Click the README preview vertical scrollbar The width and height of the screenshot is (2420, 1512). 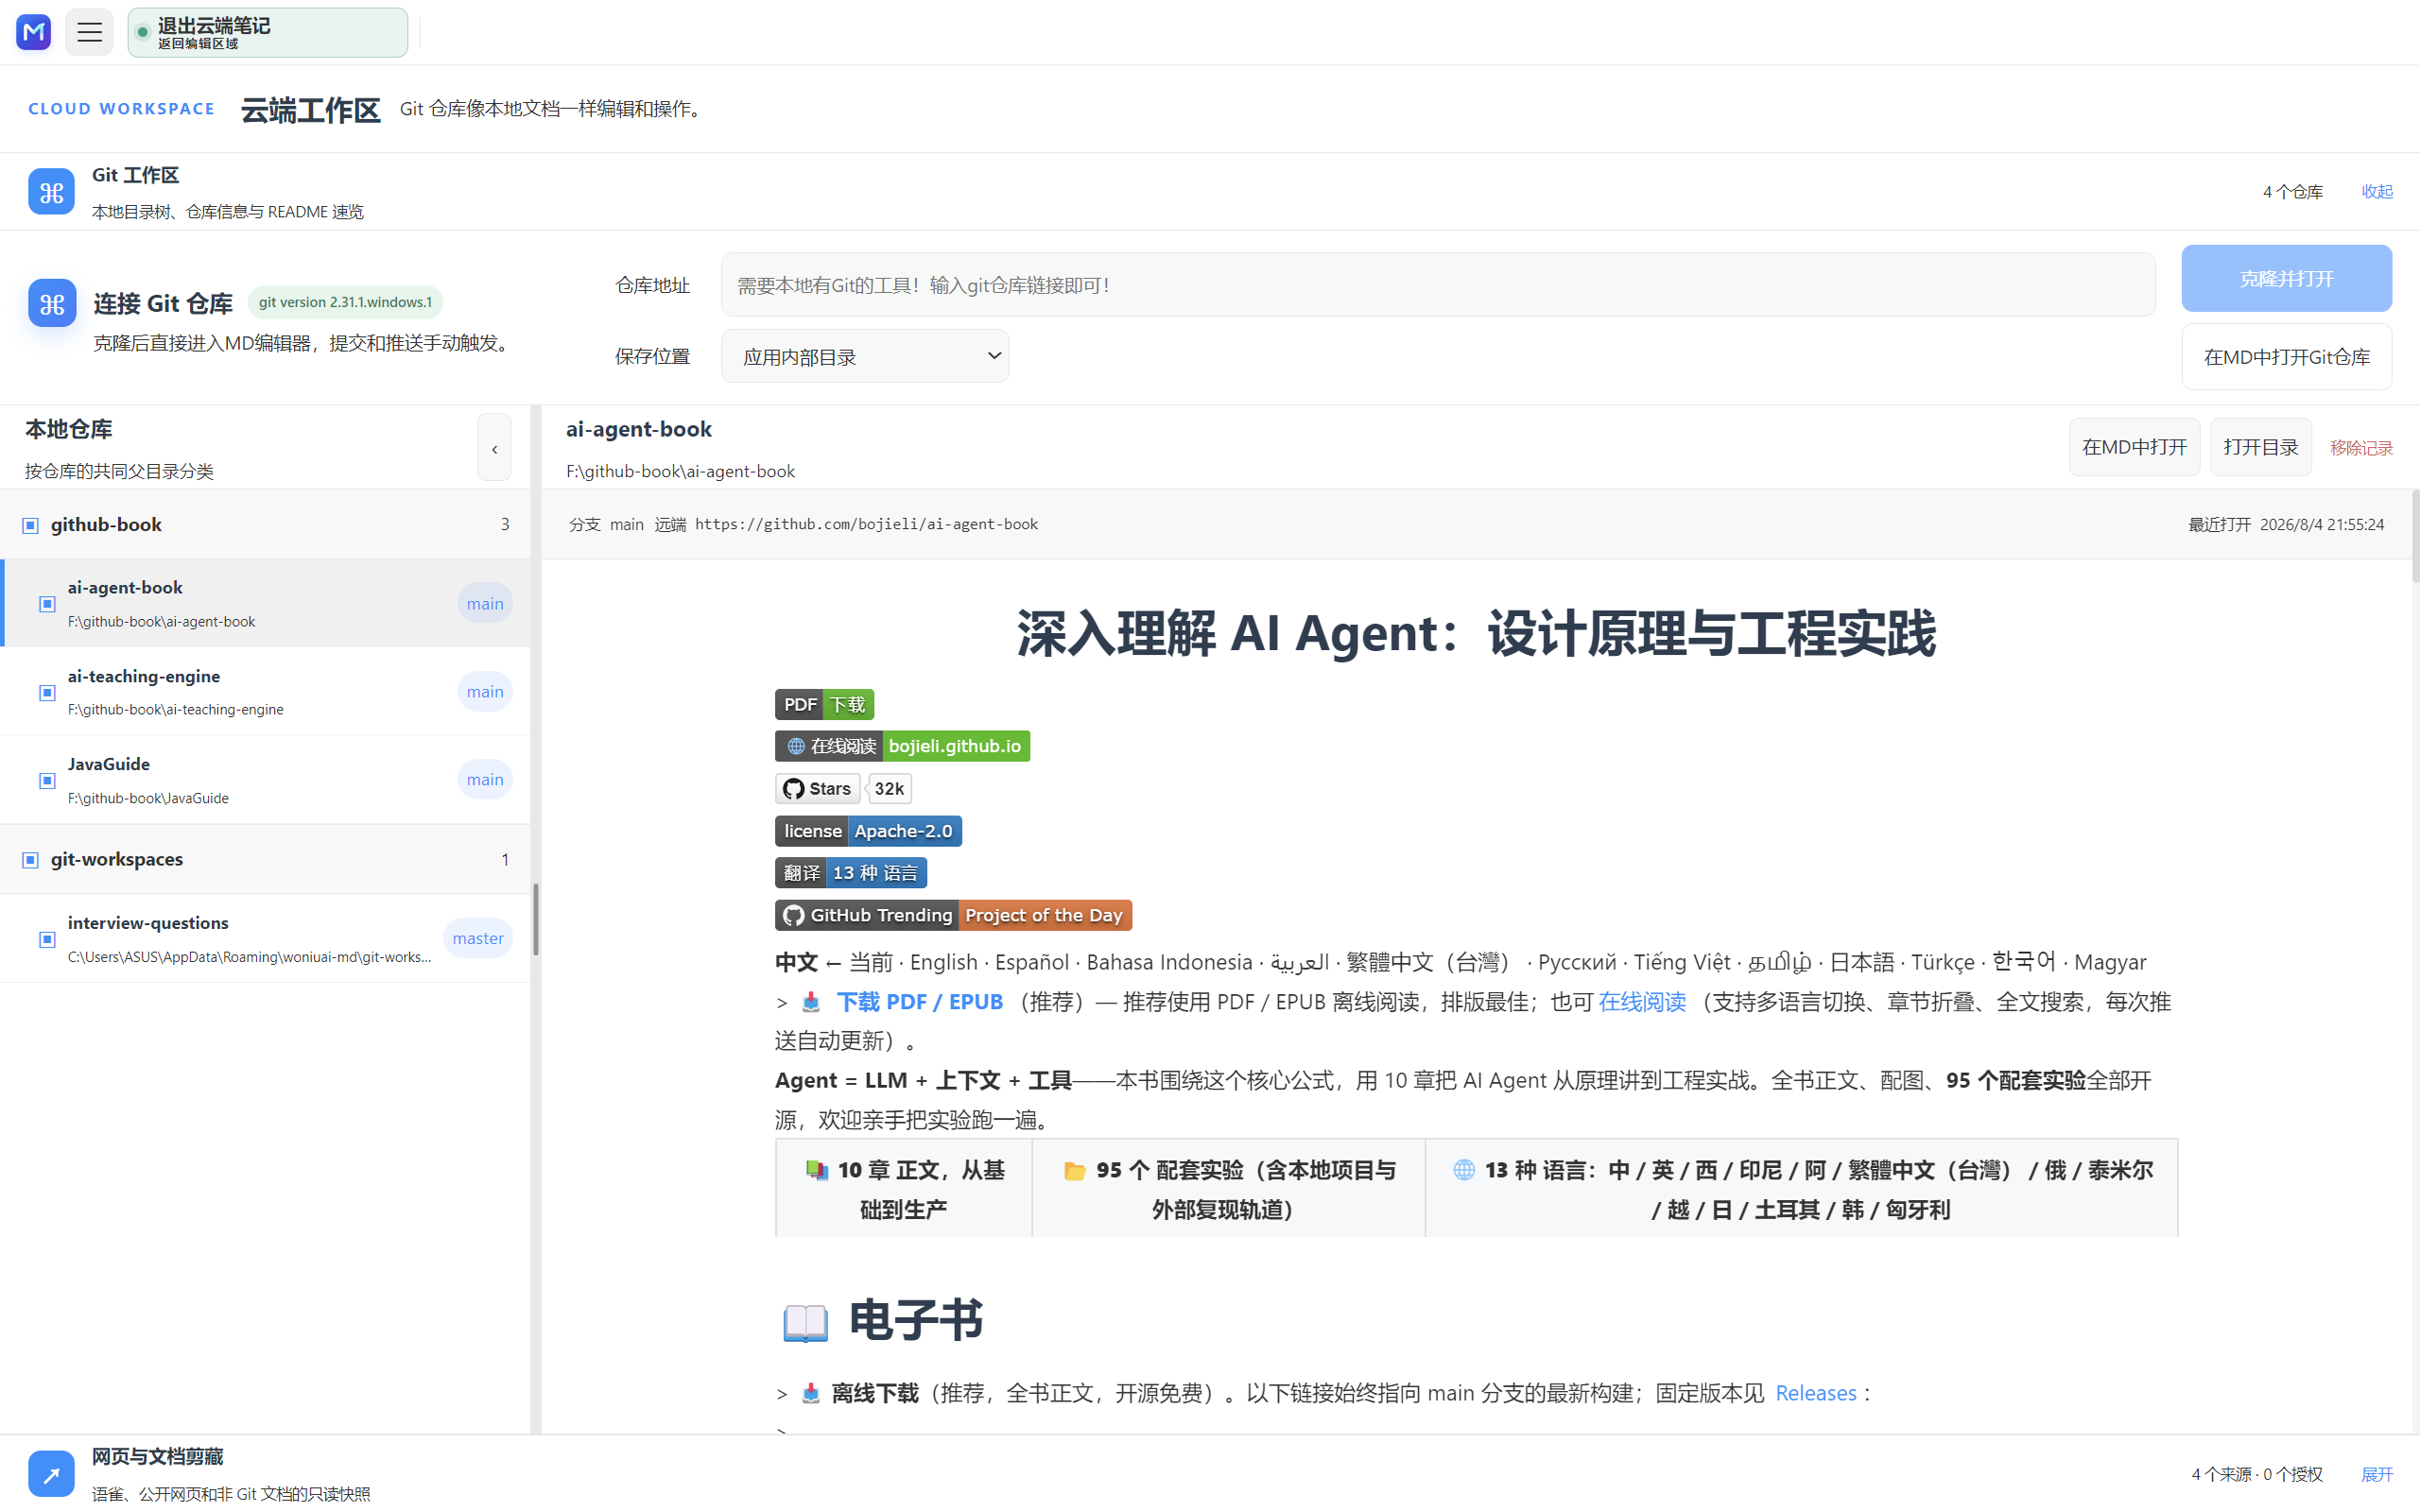point(2414,537)
